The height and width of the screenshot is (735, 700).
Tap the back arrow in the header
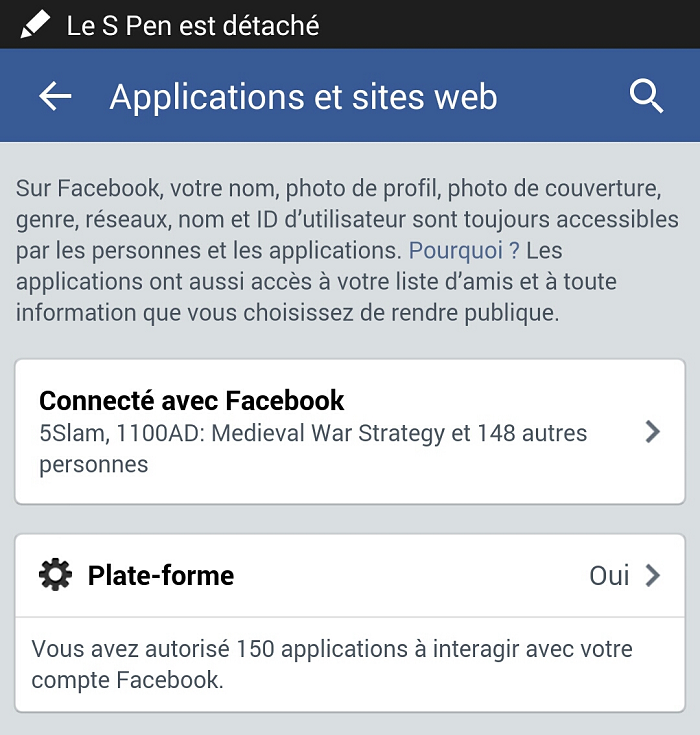(55, 96)
